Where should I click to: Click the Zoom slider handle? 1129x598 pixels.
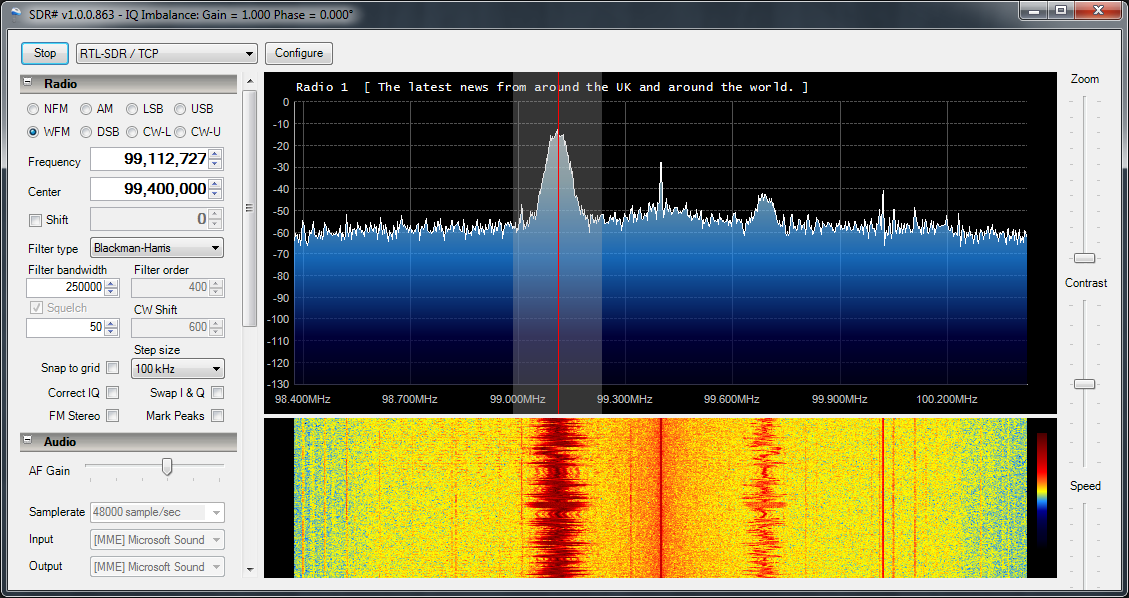pyautogui.click(x=1084, y=258)
